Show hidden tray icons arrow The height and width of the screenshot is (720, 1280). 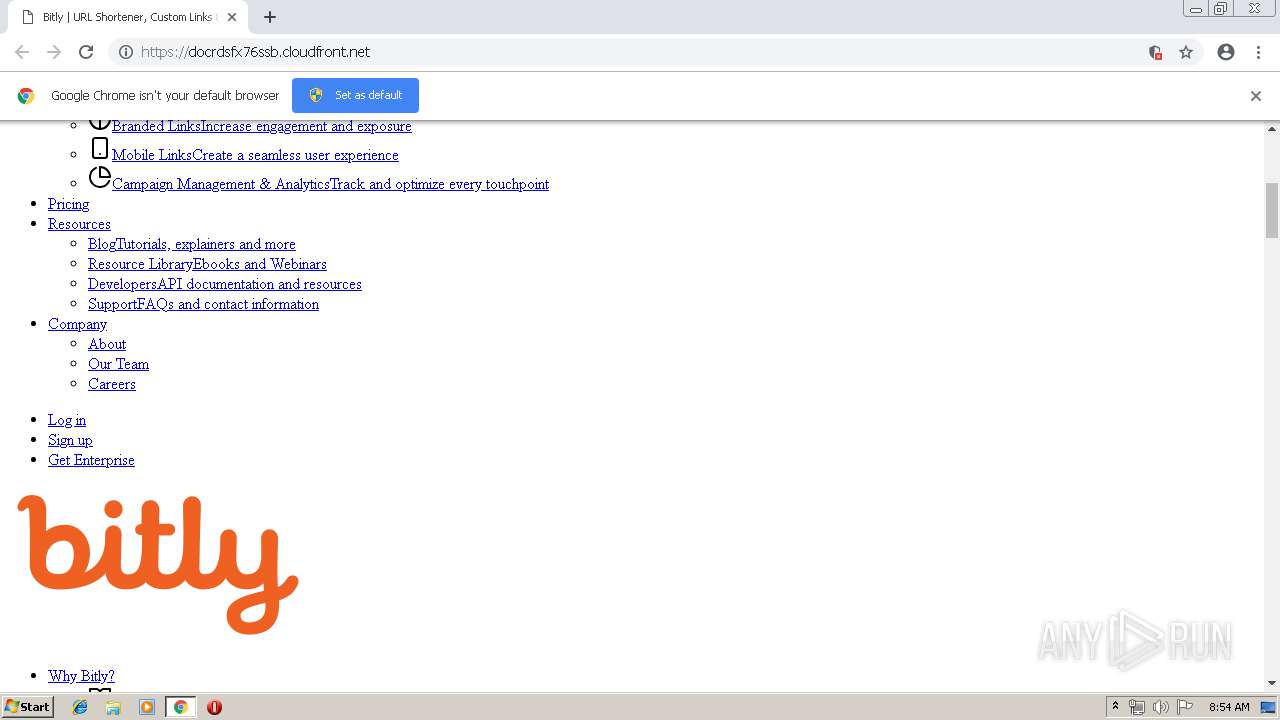pyautogui.click(x=1115, y=707)
